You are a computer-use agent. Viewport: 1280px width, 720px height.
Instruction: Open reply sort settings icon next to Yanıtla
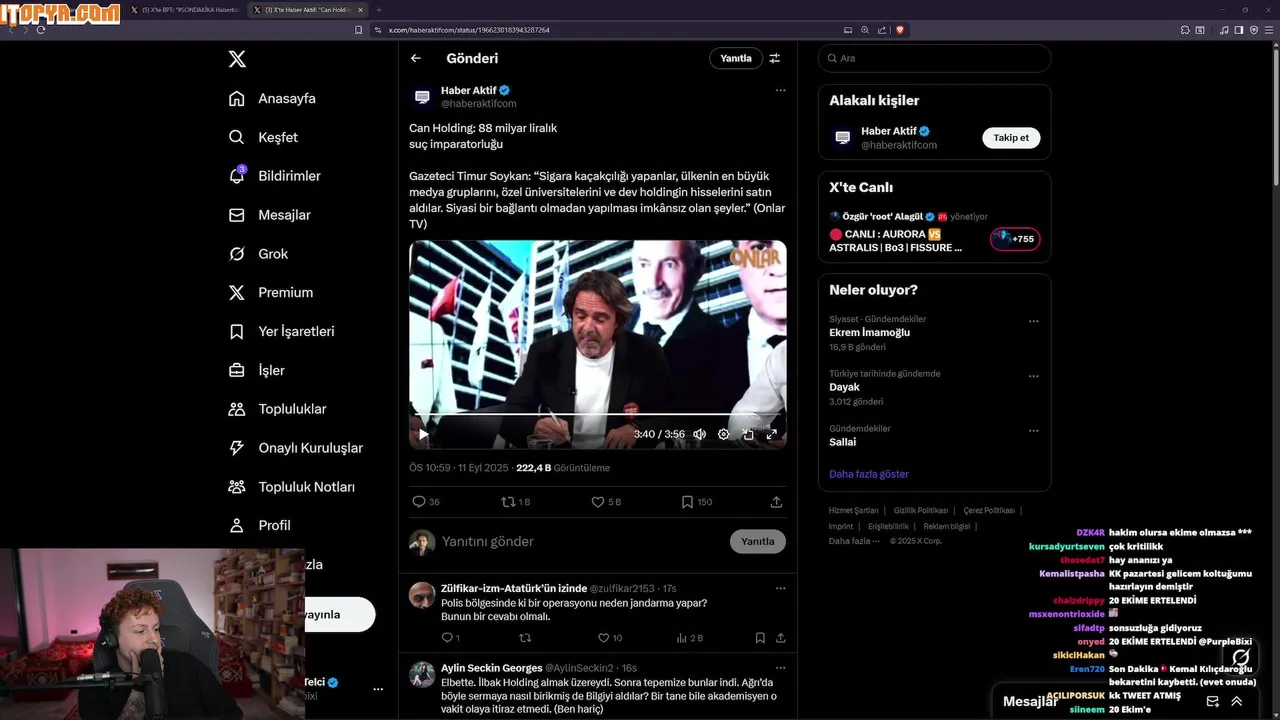(775, 58)
